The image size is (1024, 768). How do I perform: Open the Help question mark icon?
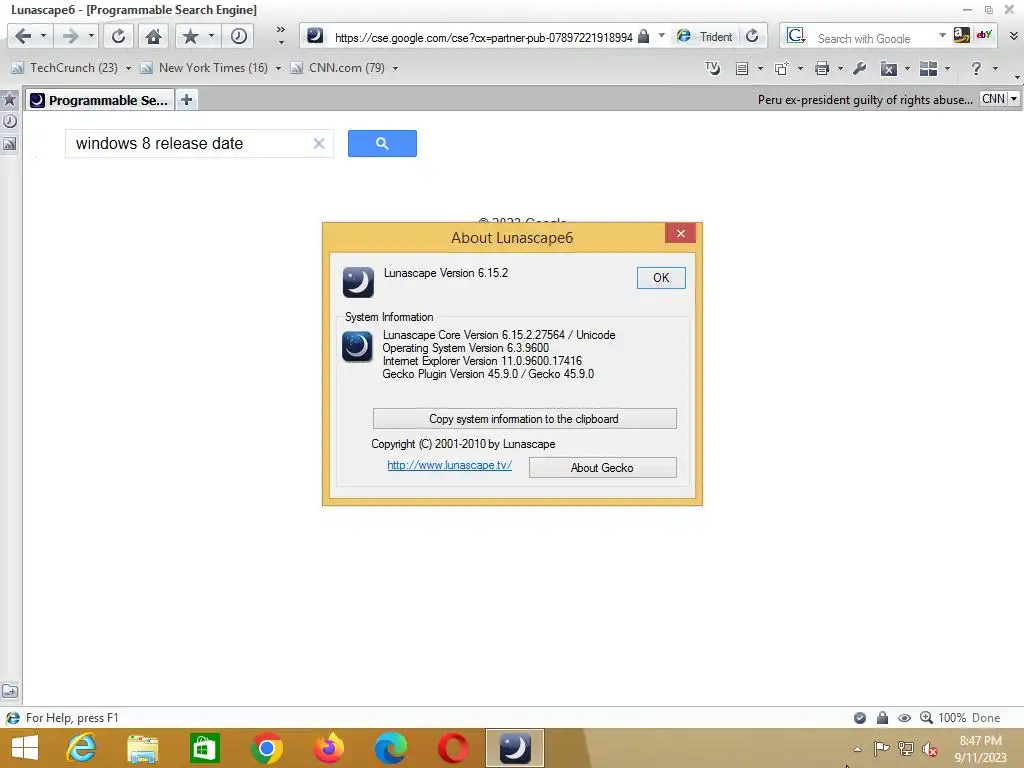(x=976, y=68)
